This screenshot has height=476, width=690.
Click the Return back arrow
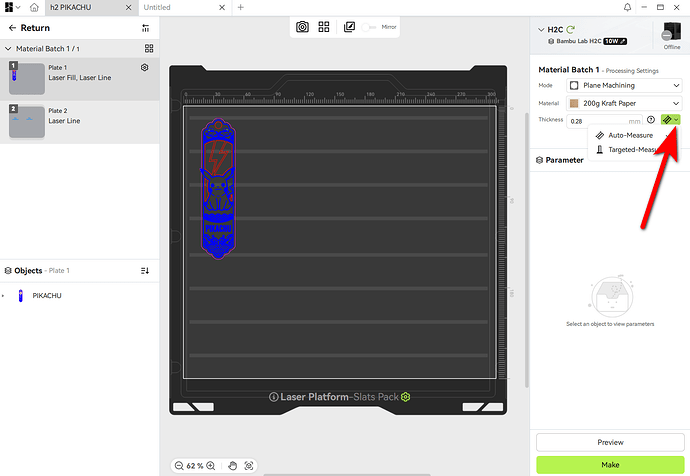tap(12, 28)
